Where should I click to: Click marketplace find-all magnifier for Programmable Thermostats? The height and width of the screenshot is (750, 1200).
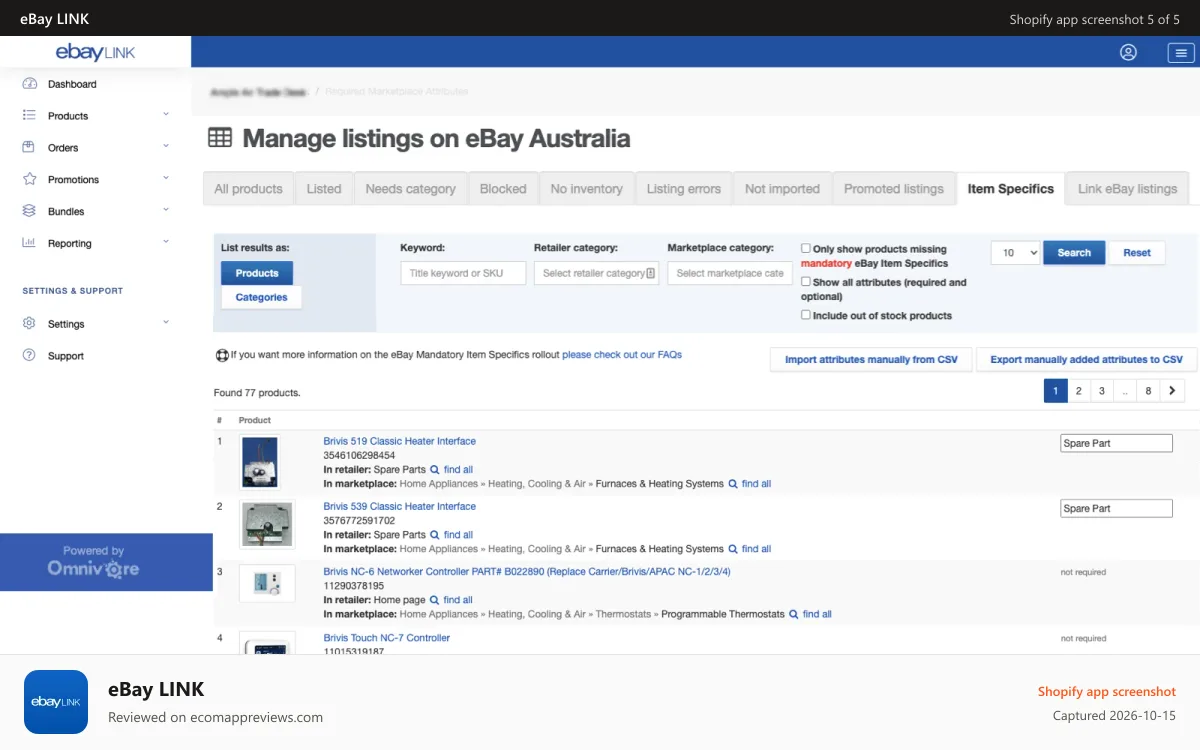(794, 614)
